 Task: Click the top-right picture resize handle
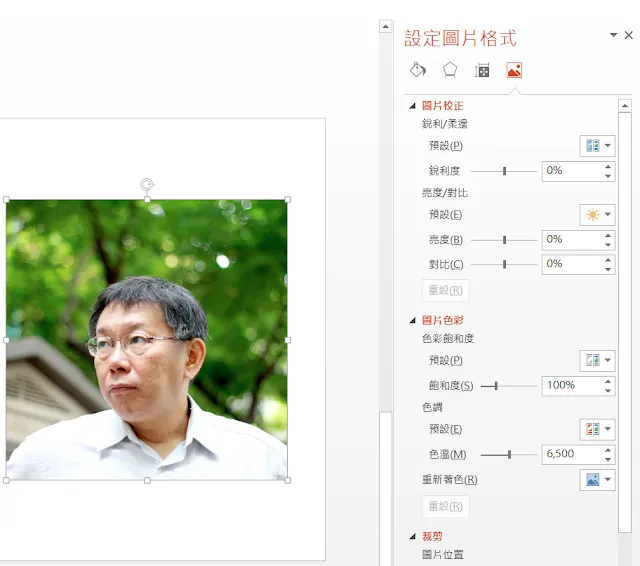click(287, 200)
